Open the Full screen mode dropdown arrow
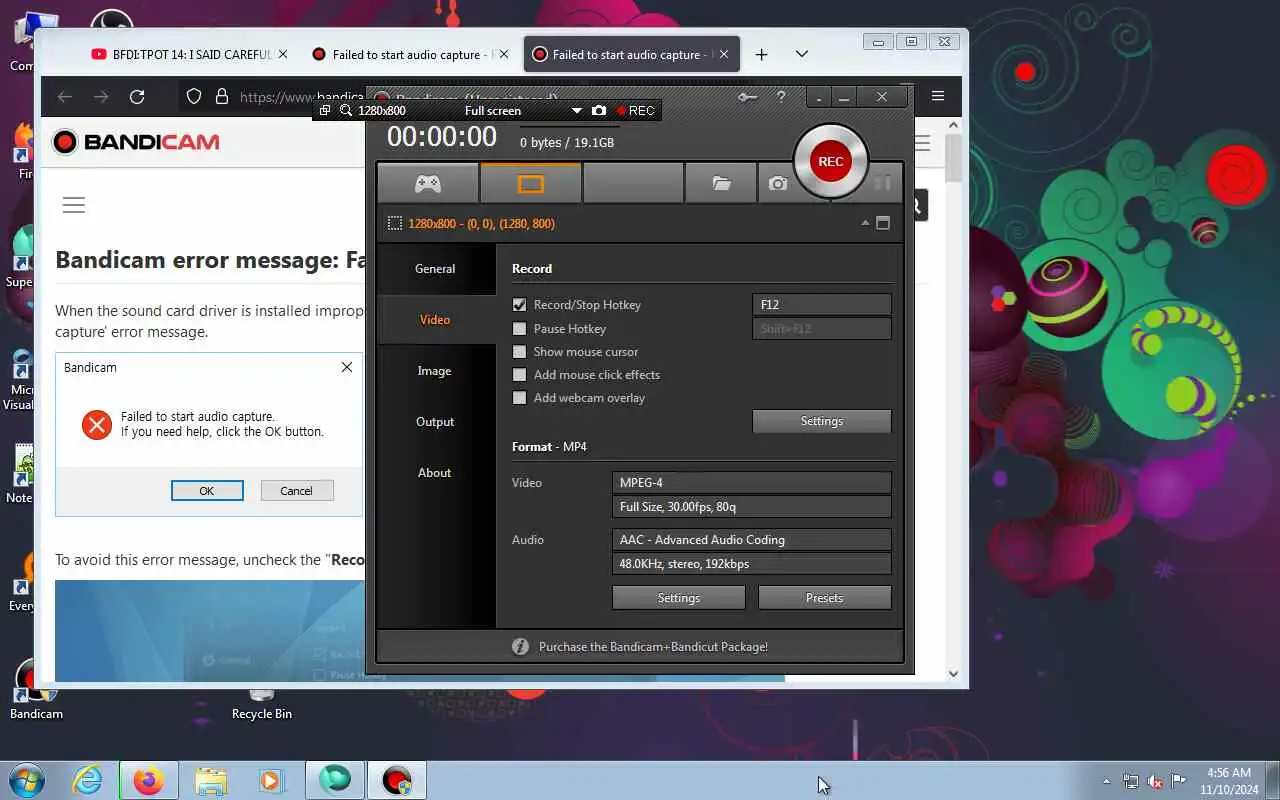 [x=576, y=111]
